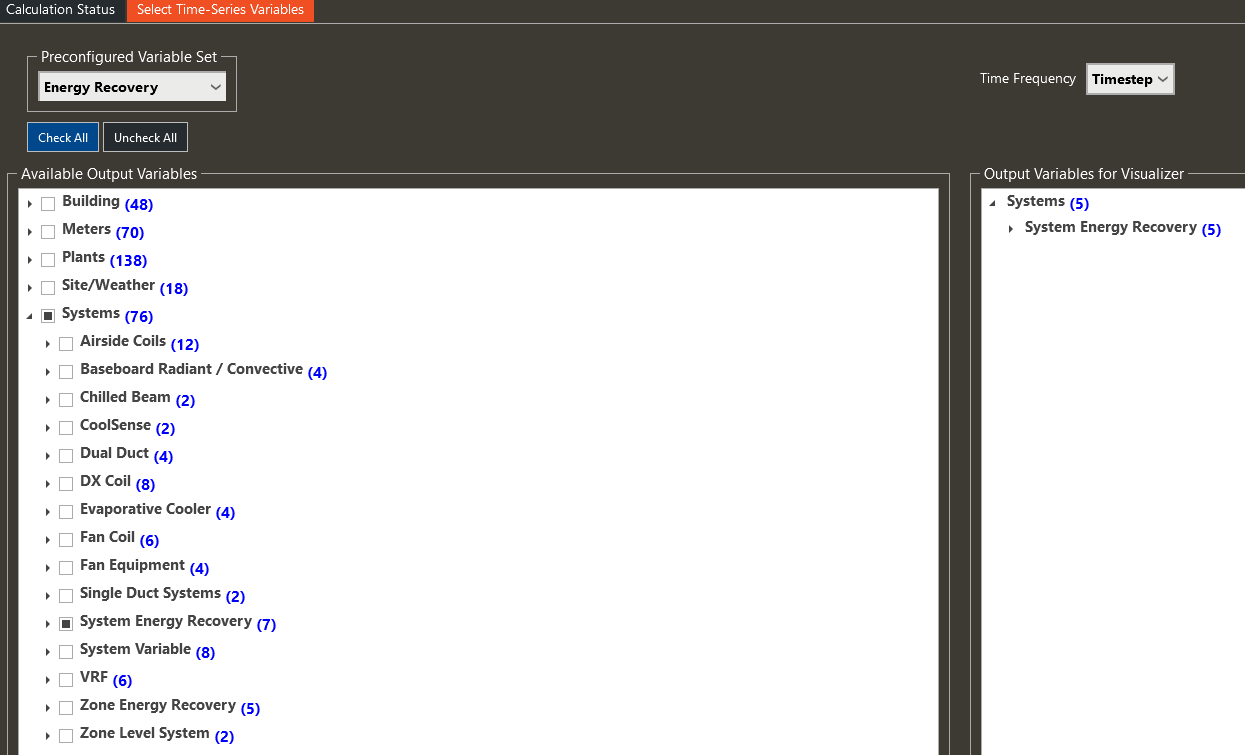The width and height of the screenshot is (1245, 755).
Task: Tick the VRF checkbox
Action: (66, 680)
